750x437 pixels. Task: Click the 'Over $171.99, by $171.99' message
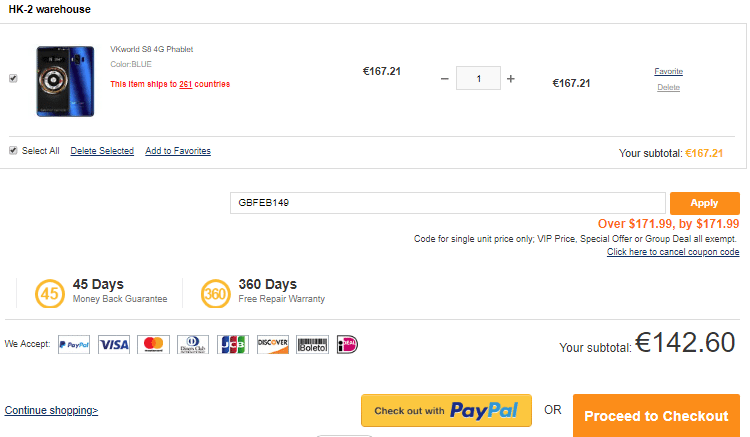click(x=669, y=224)
